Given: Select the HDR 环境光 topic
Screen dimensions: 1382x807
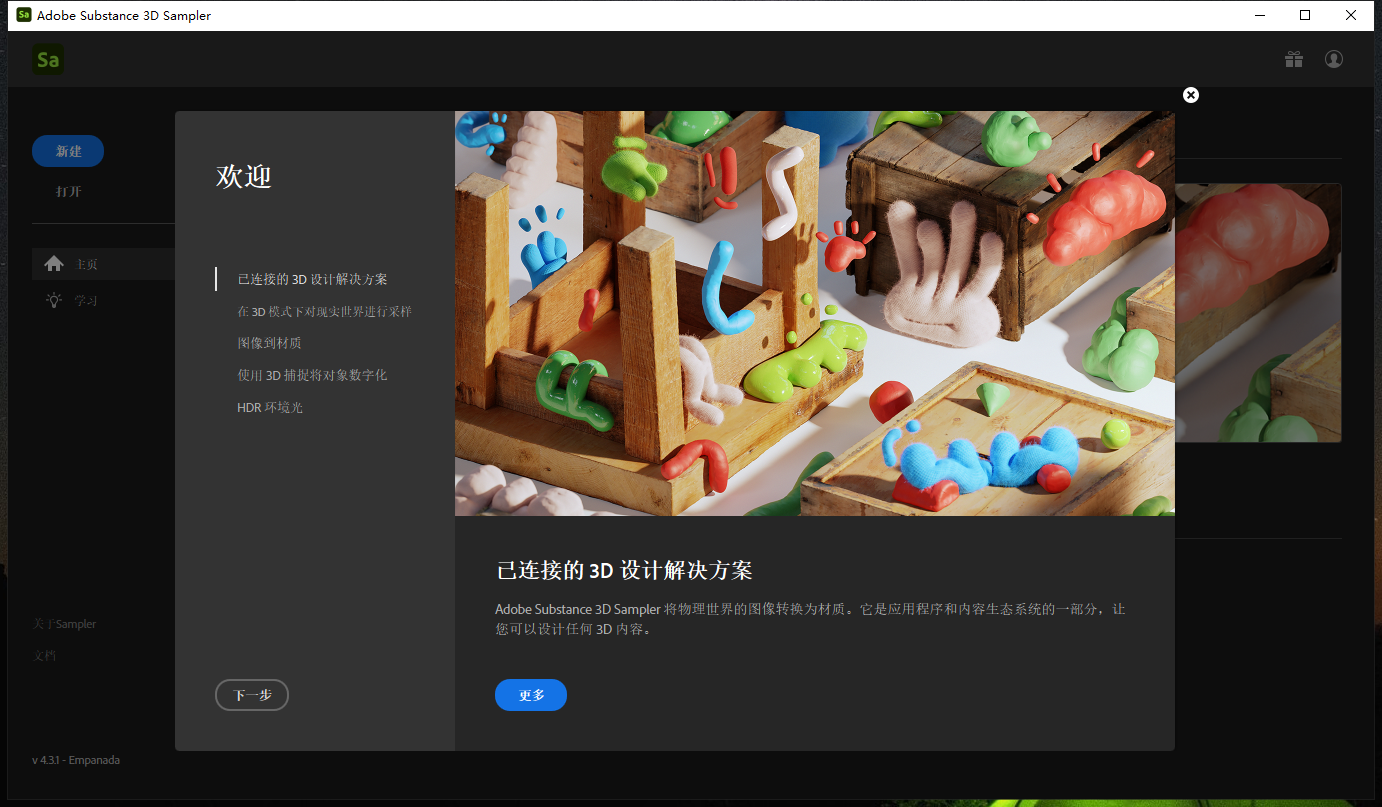Looking at the screenshot, I should [269, 407].
